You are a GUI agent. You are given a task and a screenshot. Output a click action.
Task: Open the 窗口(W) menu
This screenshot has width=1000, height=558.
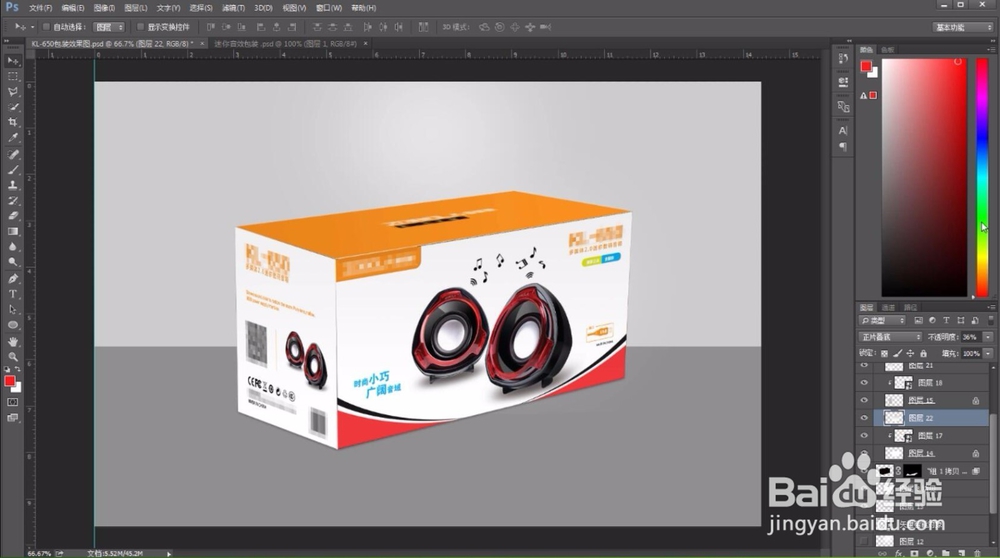pyautogui.click(x=329, y=8)
